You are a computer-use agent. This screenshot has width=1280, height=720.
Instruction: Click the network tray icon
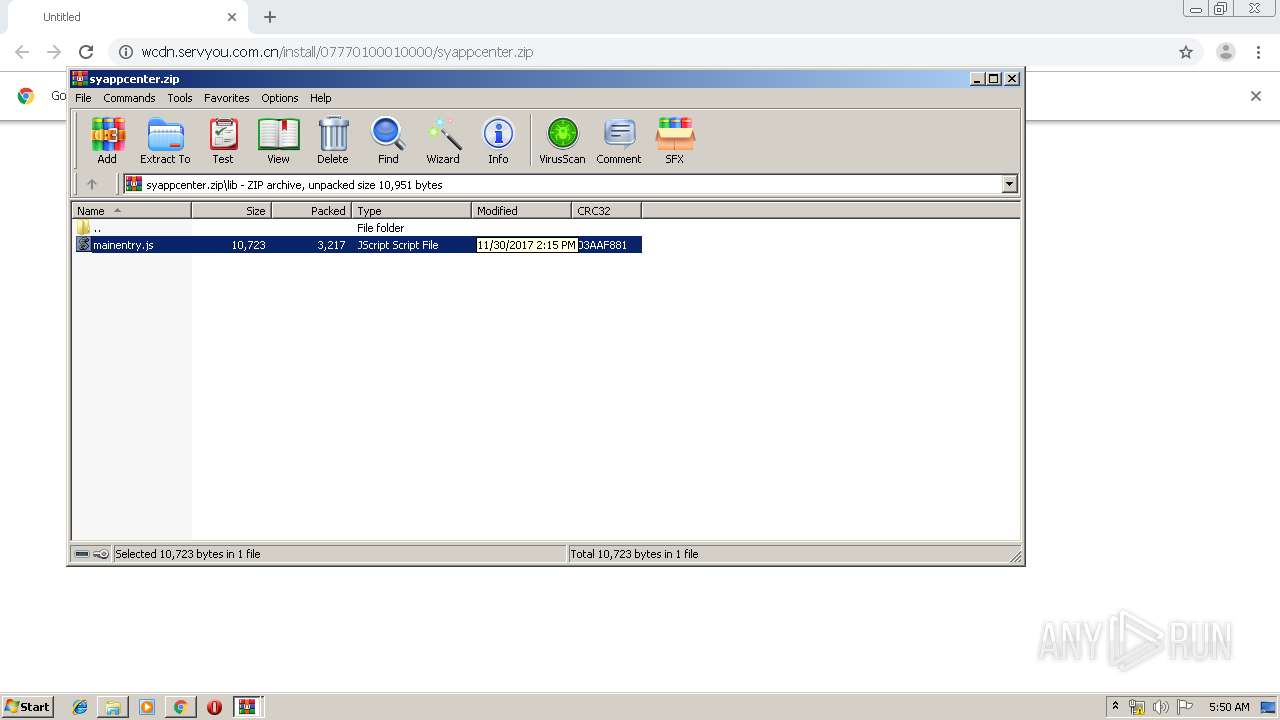click(1137, 707)
